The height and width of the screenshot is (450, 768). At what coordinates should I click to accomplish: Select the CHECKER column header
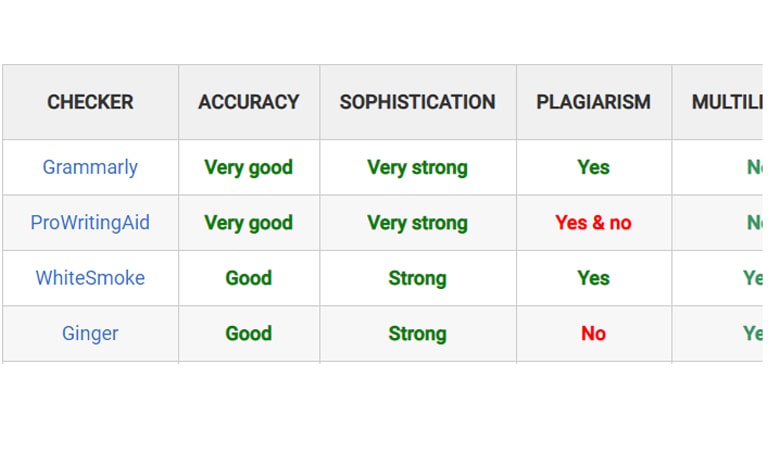(x=90, y=102)
